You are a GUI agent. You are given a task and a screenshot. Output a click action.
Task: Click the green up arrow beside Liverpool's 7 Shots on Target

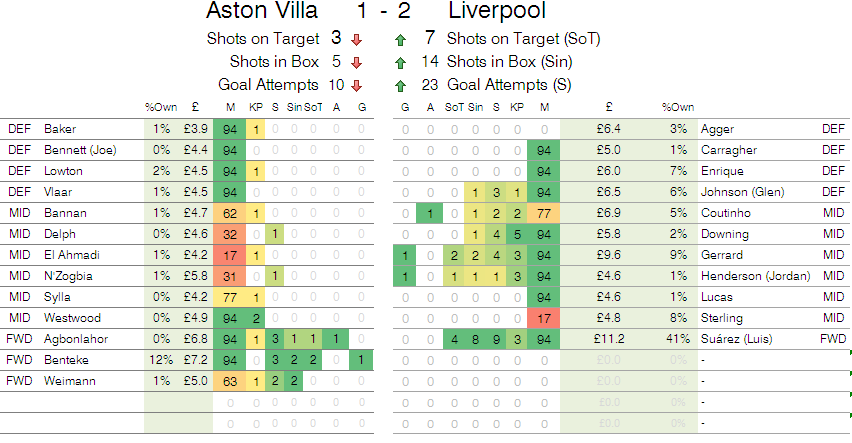coord(400,40)
